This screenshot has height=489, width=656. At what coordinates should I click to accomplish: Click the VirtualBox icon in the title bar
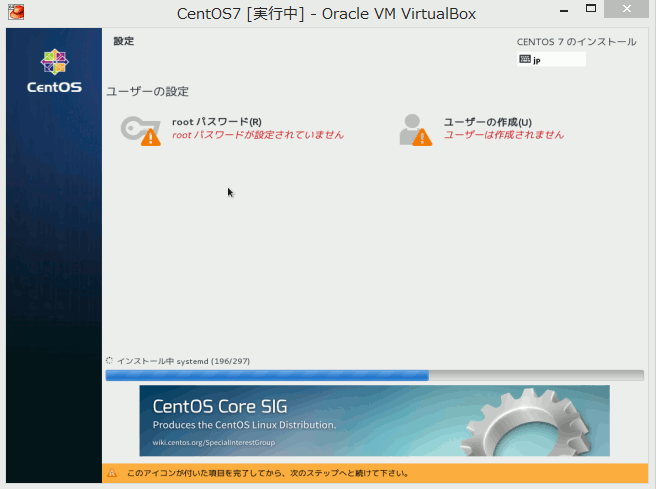[x=15, y=13]
